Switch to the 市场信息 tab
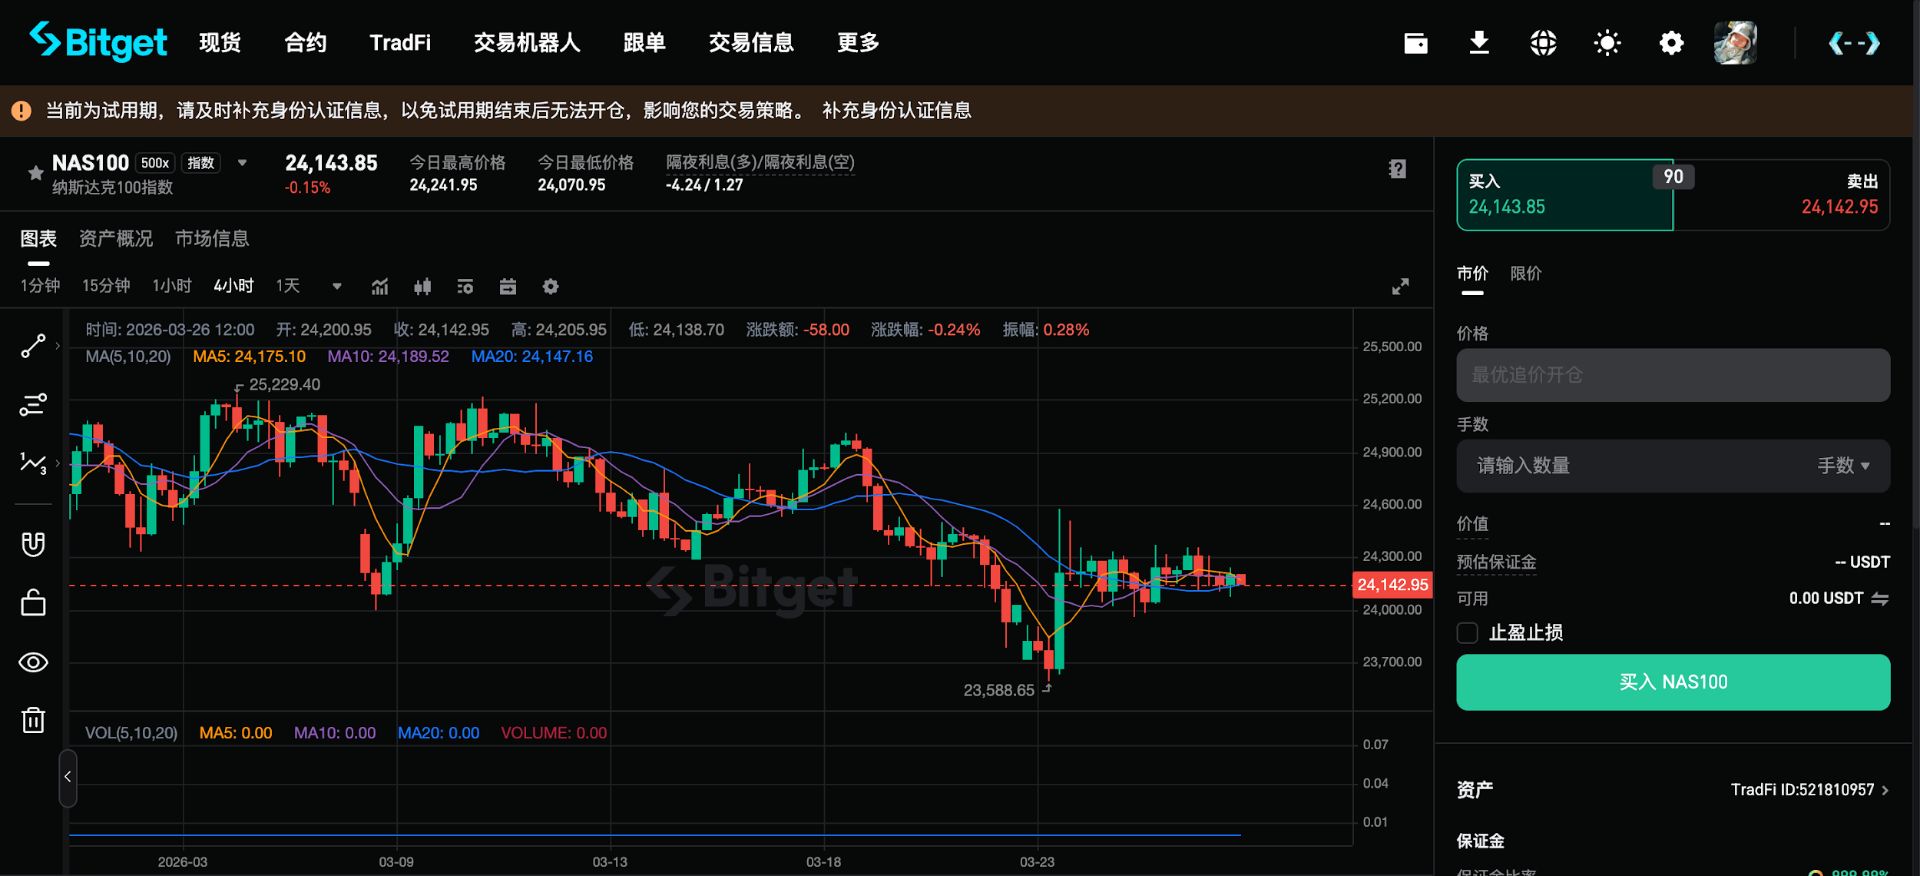The height and width of the screenshot is (876, 1920). pyautogui.click(x=212, y=239)
